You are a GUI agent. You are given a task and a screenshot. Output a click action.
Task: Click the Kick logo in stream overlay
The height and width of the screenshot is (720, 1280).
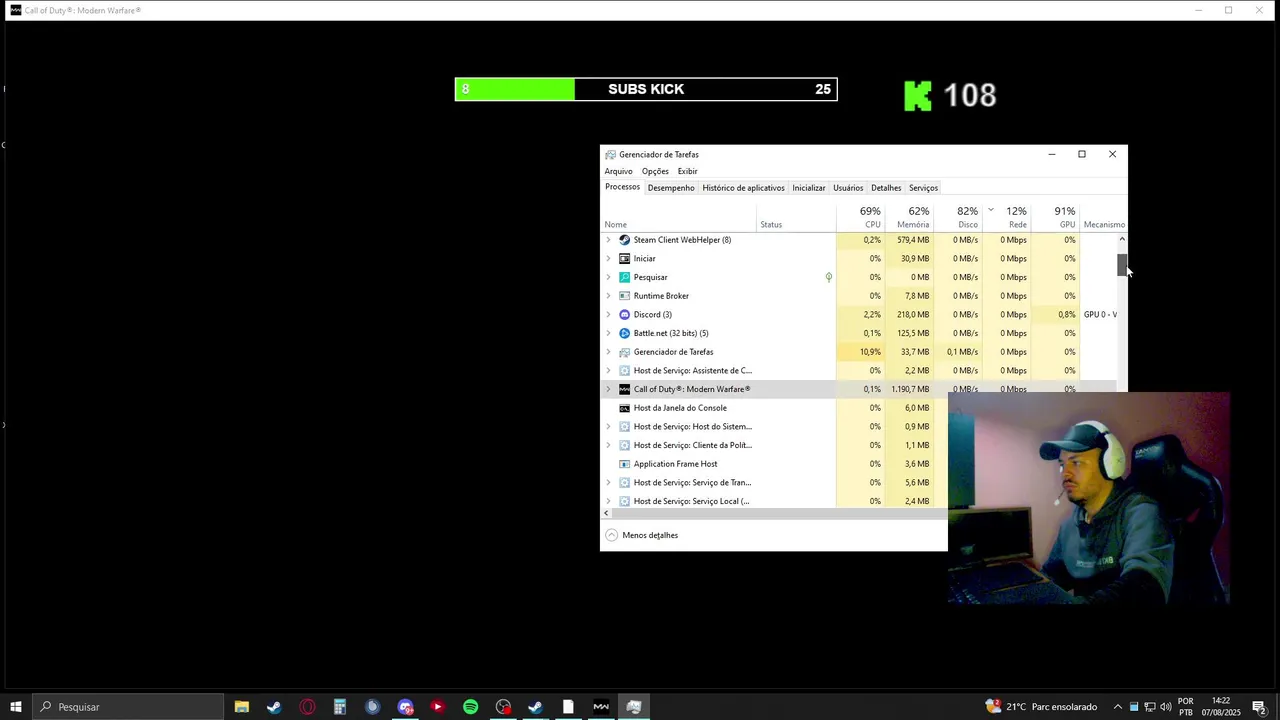(x=917, y=95)
